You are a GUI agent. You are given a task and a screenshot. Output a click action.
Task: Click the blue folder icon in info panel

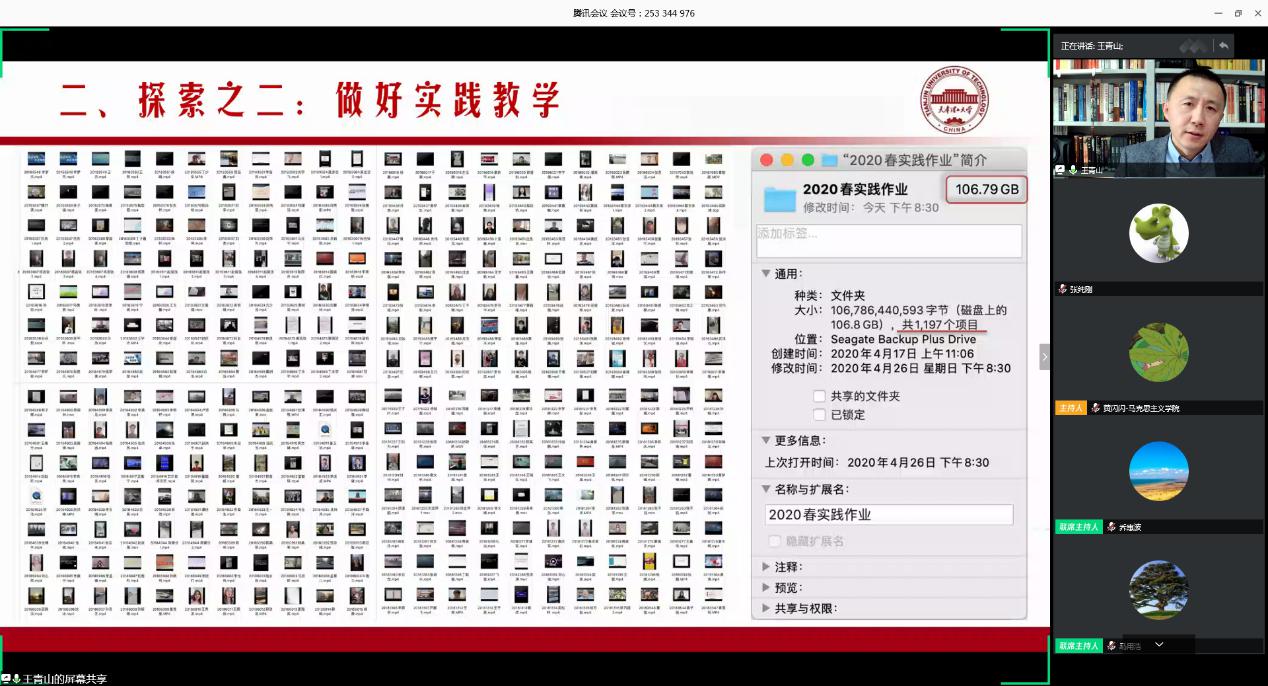pos(779,197)
